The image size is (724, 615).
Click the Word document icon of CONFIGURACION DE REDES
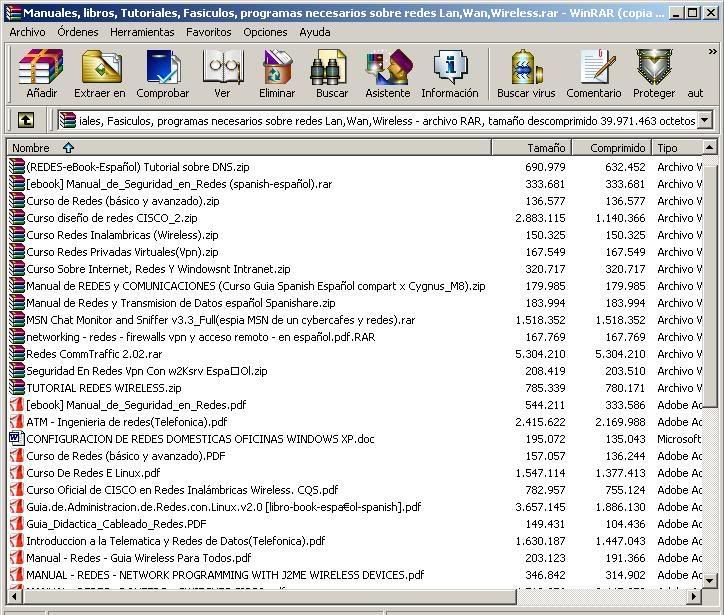[17, 438]
